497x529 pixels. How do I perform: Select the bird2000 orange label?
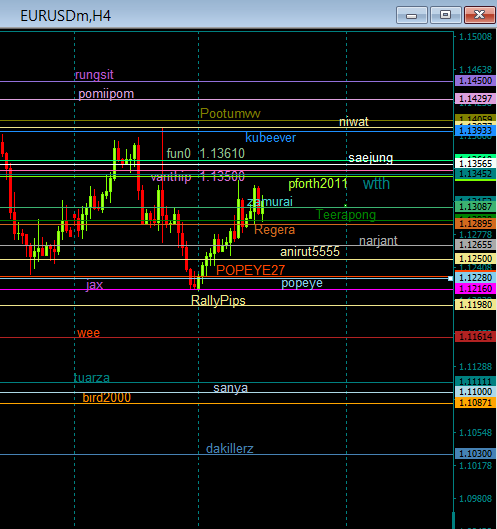coord(106,398)
